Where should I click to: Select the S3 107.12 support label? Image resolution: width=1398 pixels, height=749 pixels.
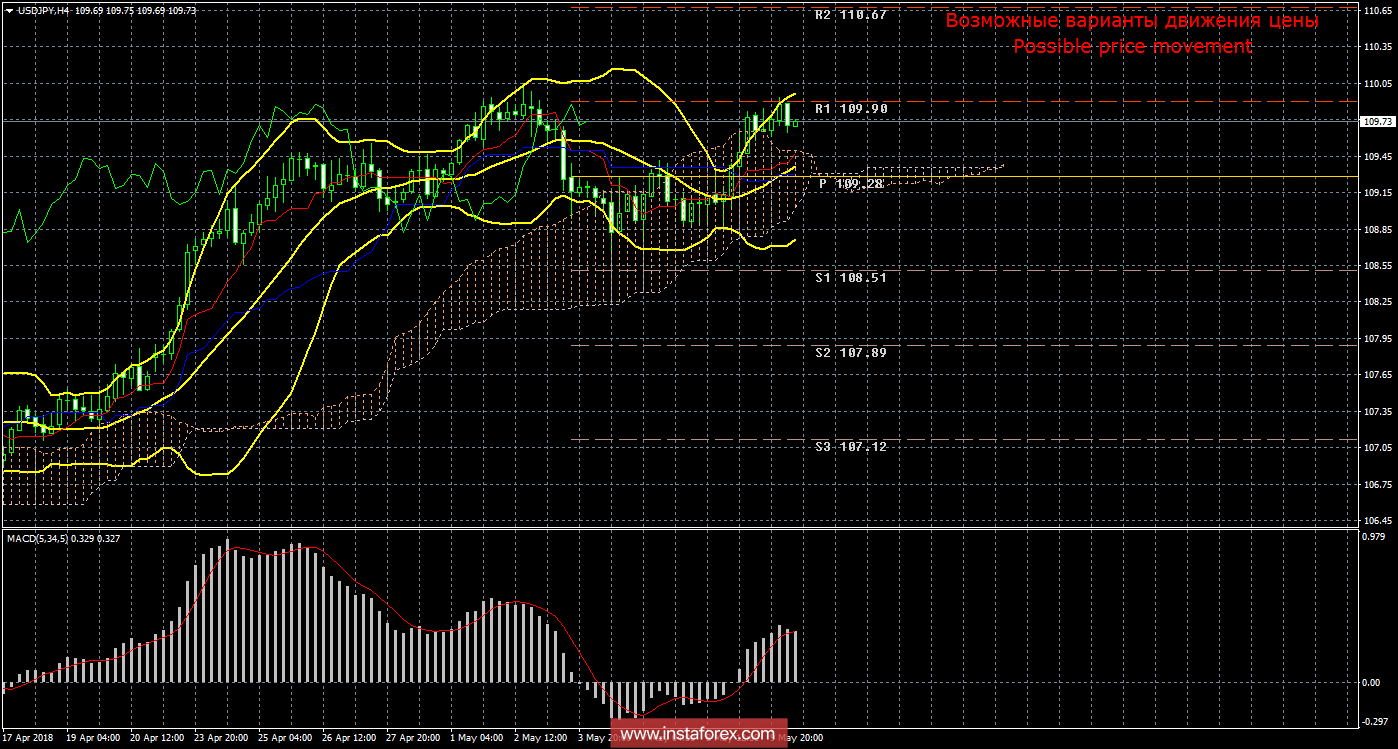click(x=850, y=446)
